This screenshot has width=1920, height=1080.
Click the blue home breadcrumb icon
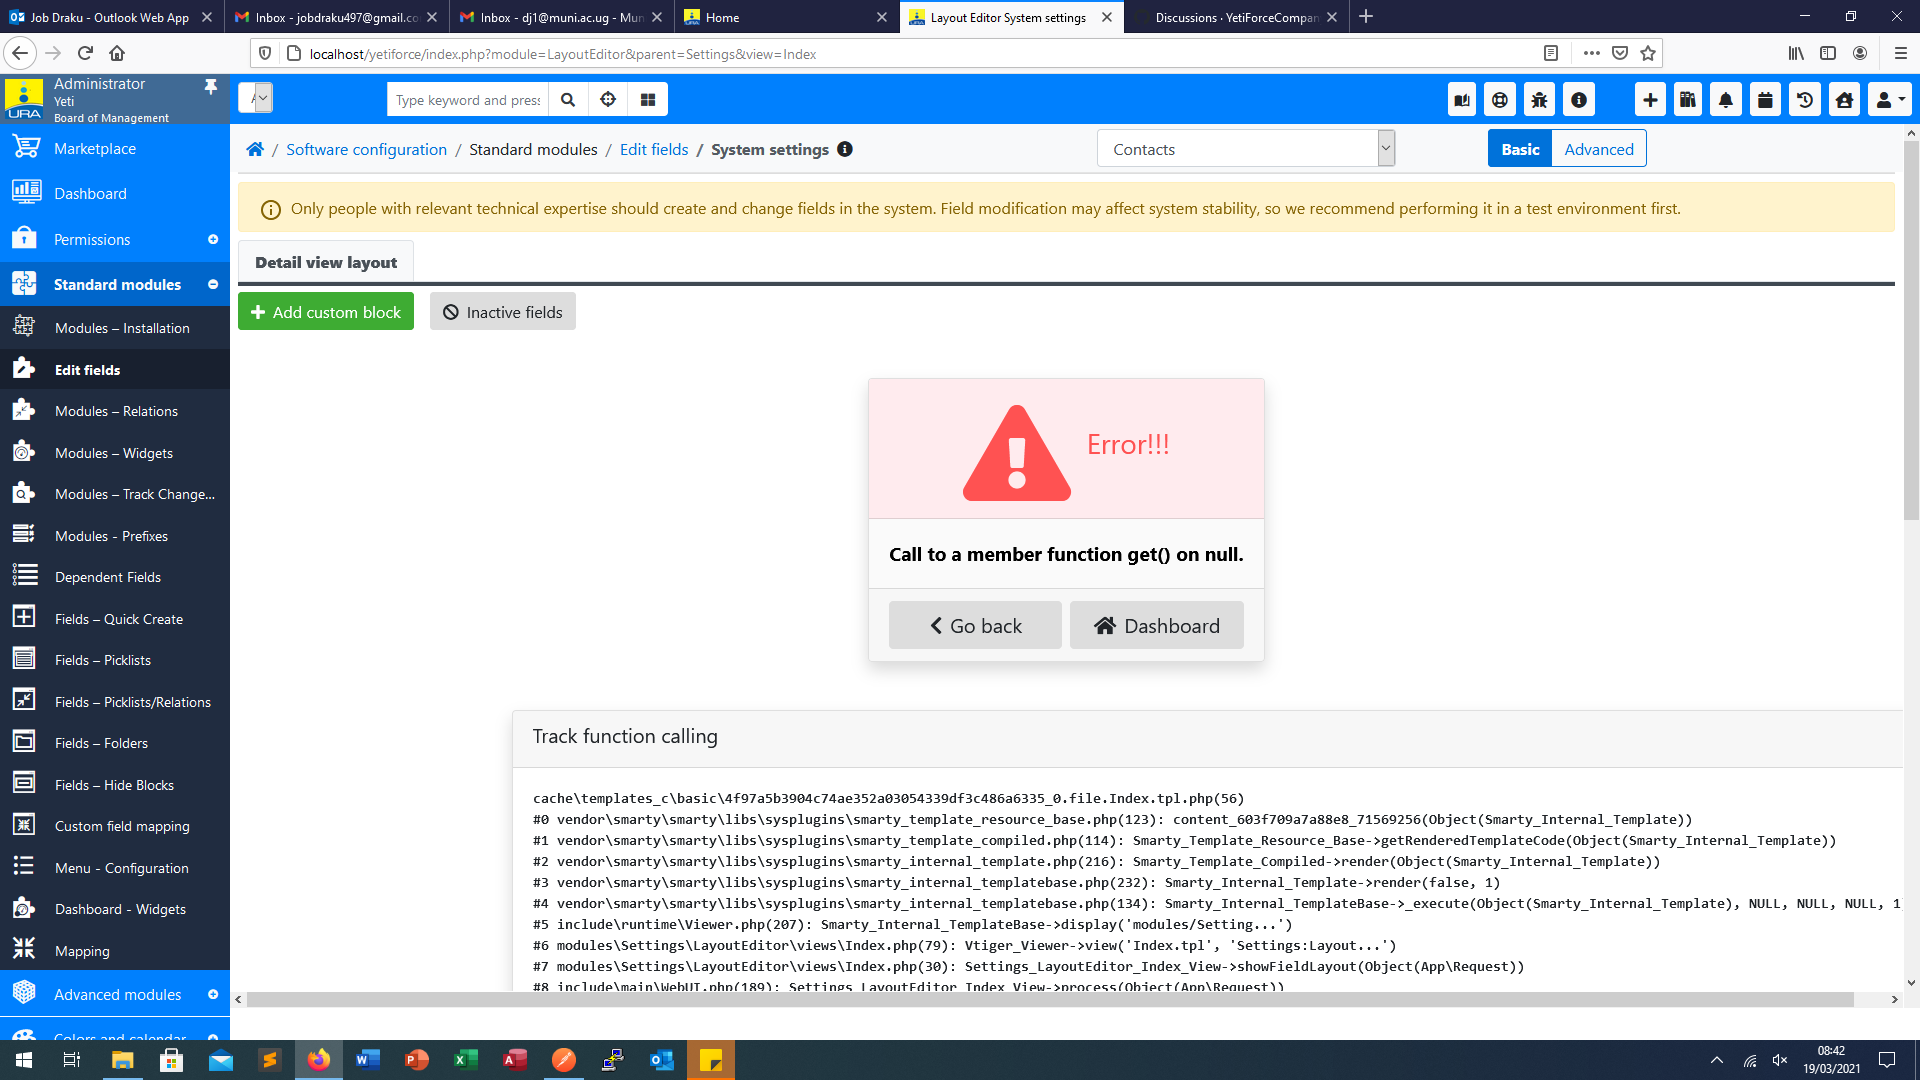click(x=255, y=150)
